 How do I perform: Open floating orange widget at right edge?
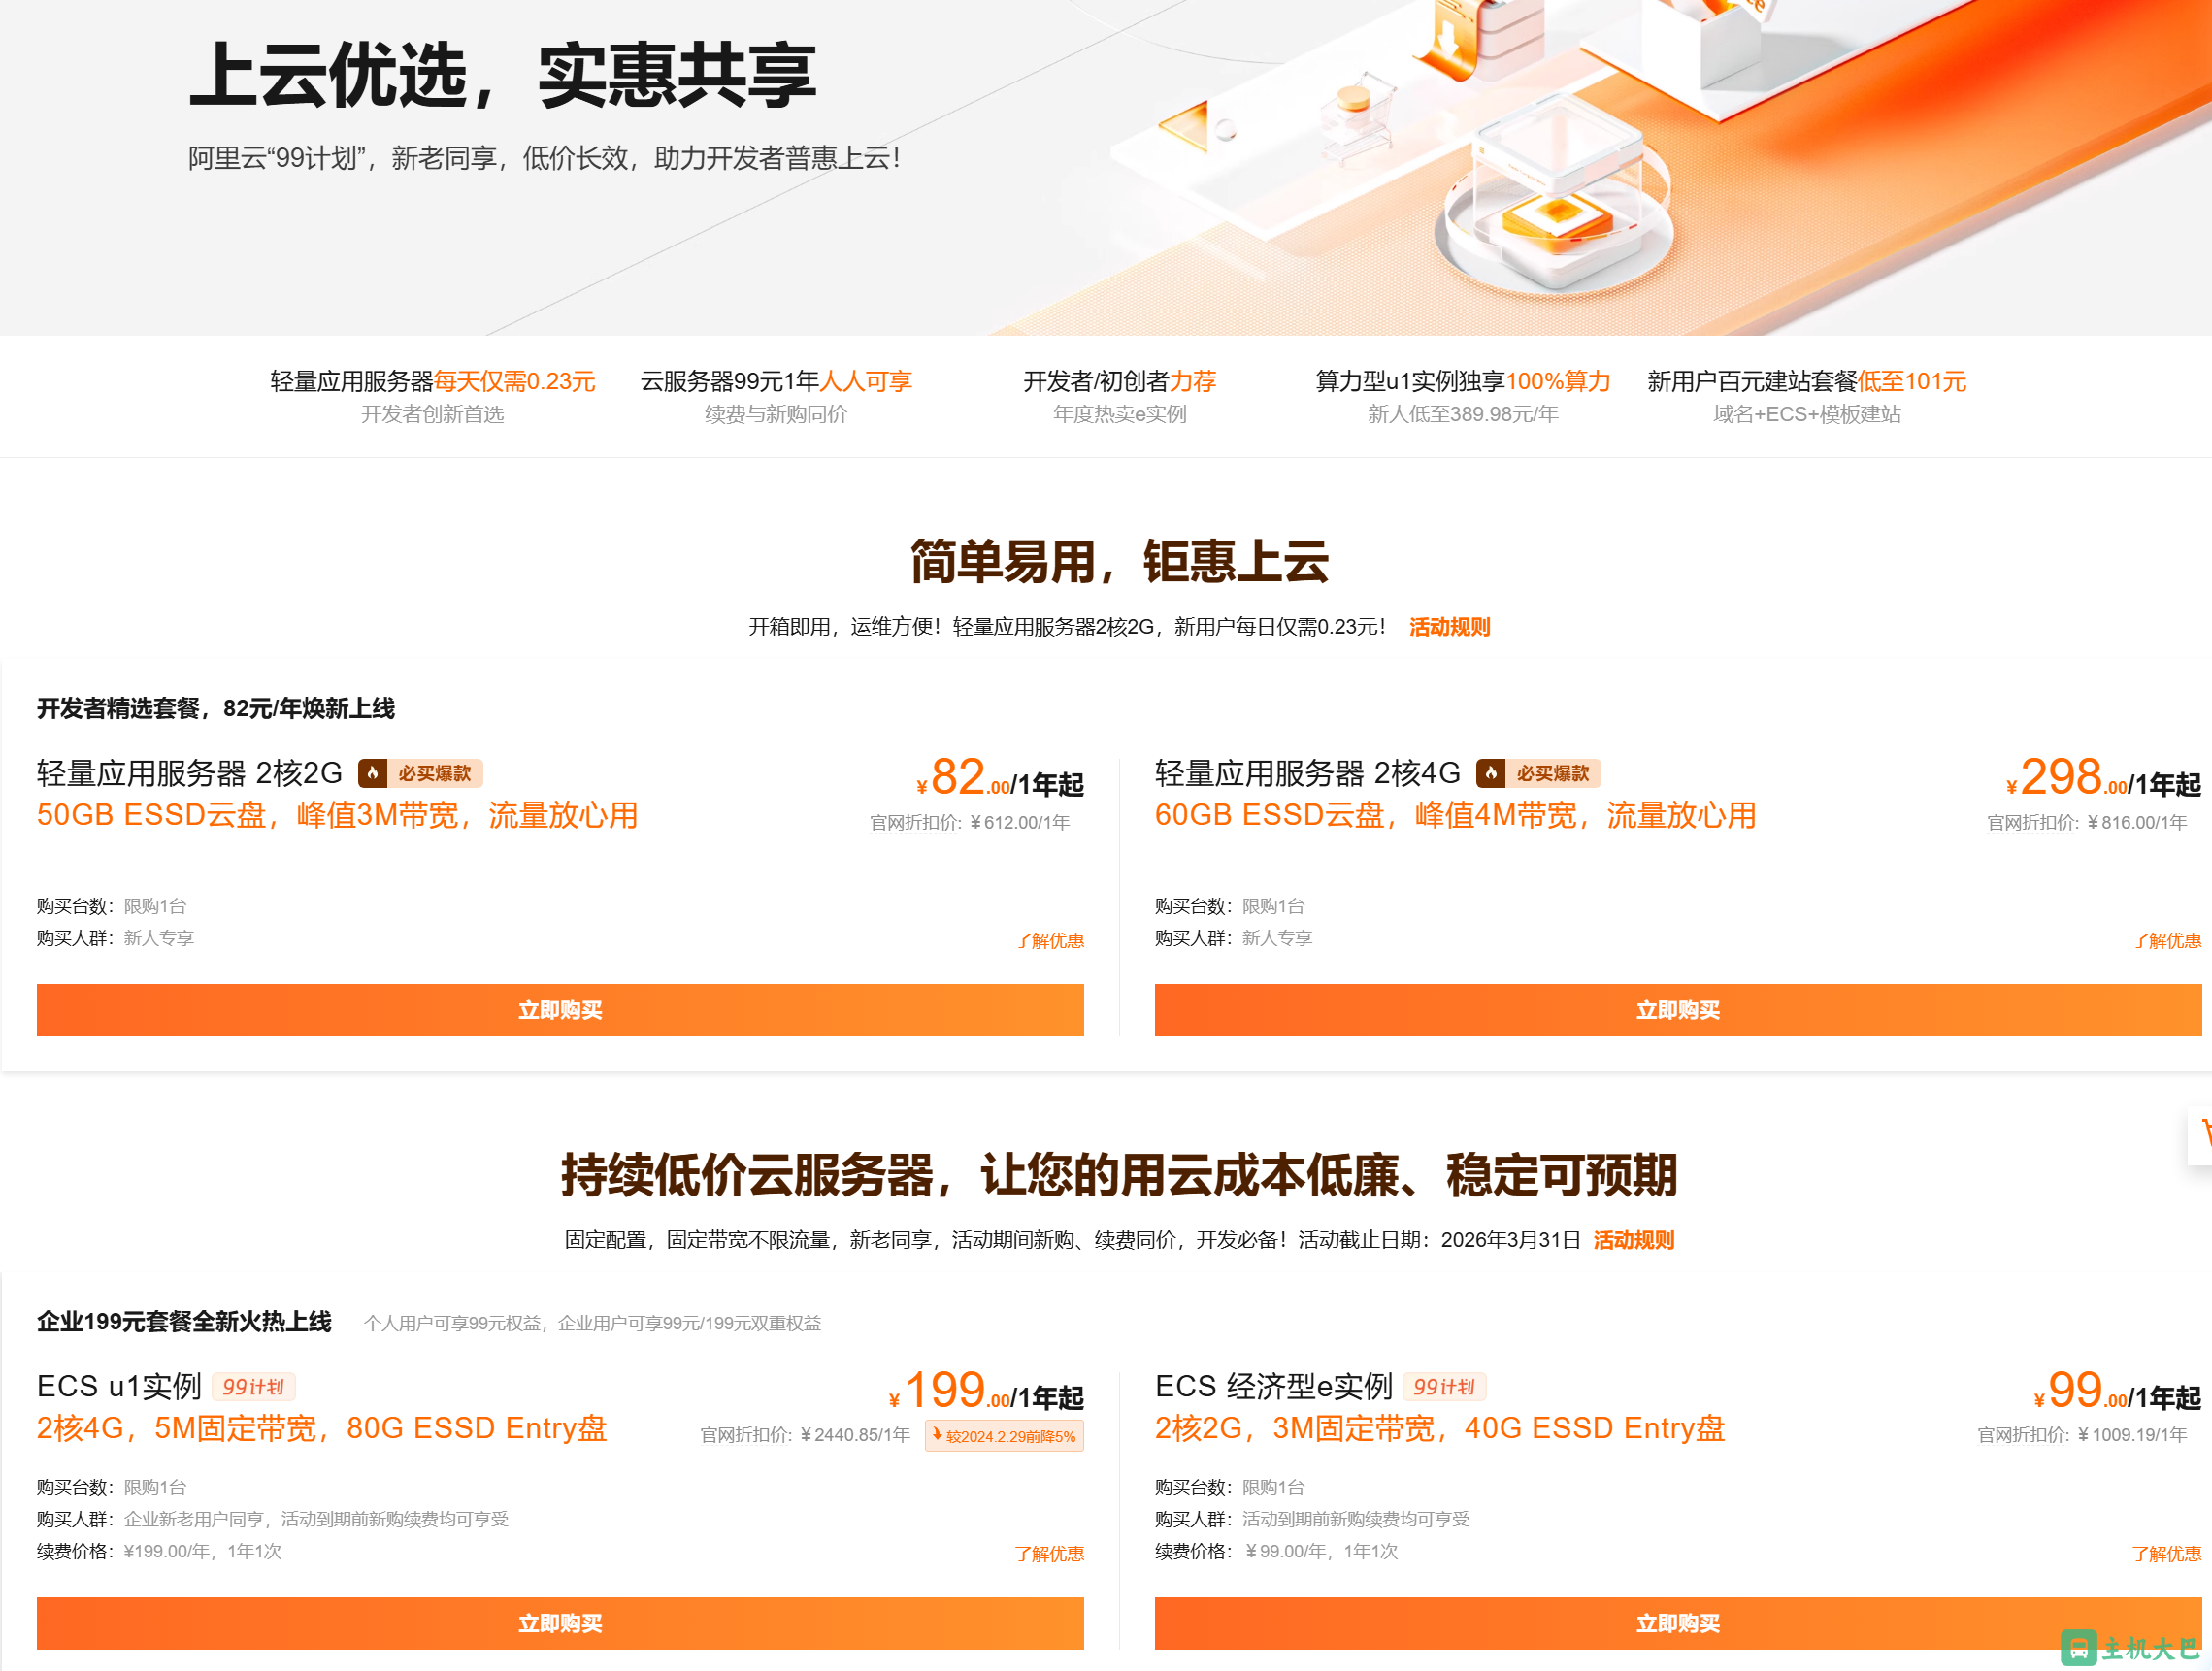pyautogui.click(x=2202, y=1134)
